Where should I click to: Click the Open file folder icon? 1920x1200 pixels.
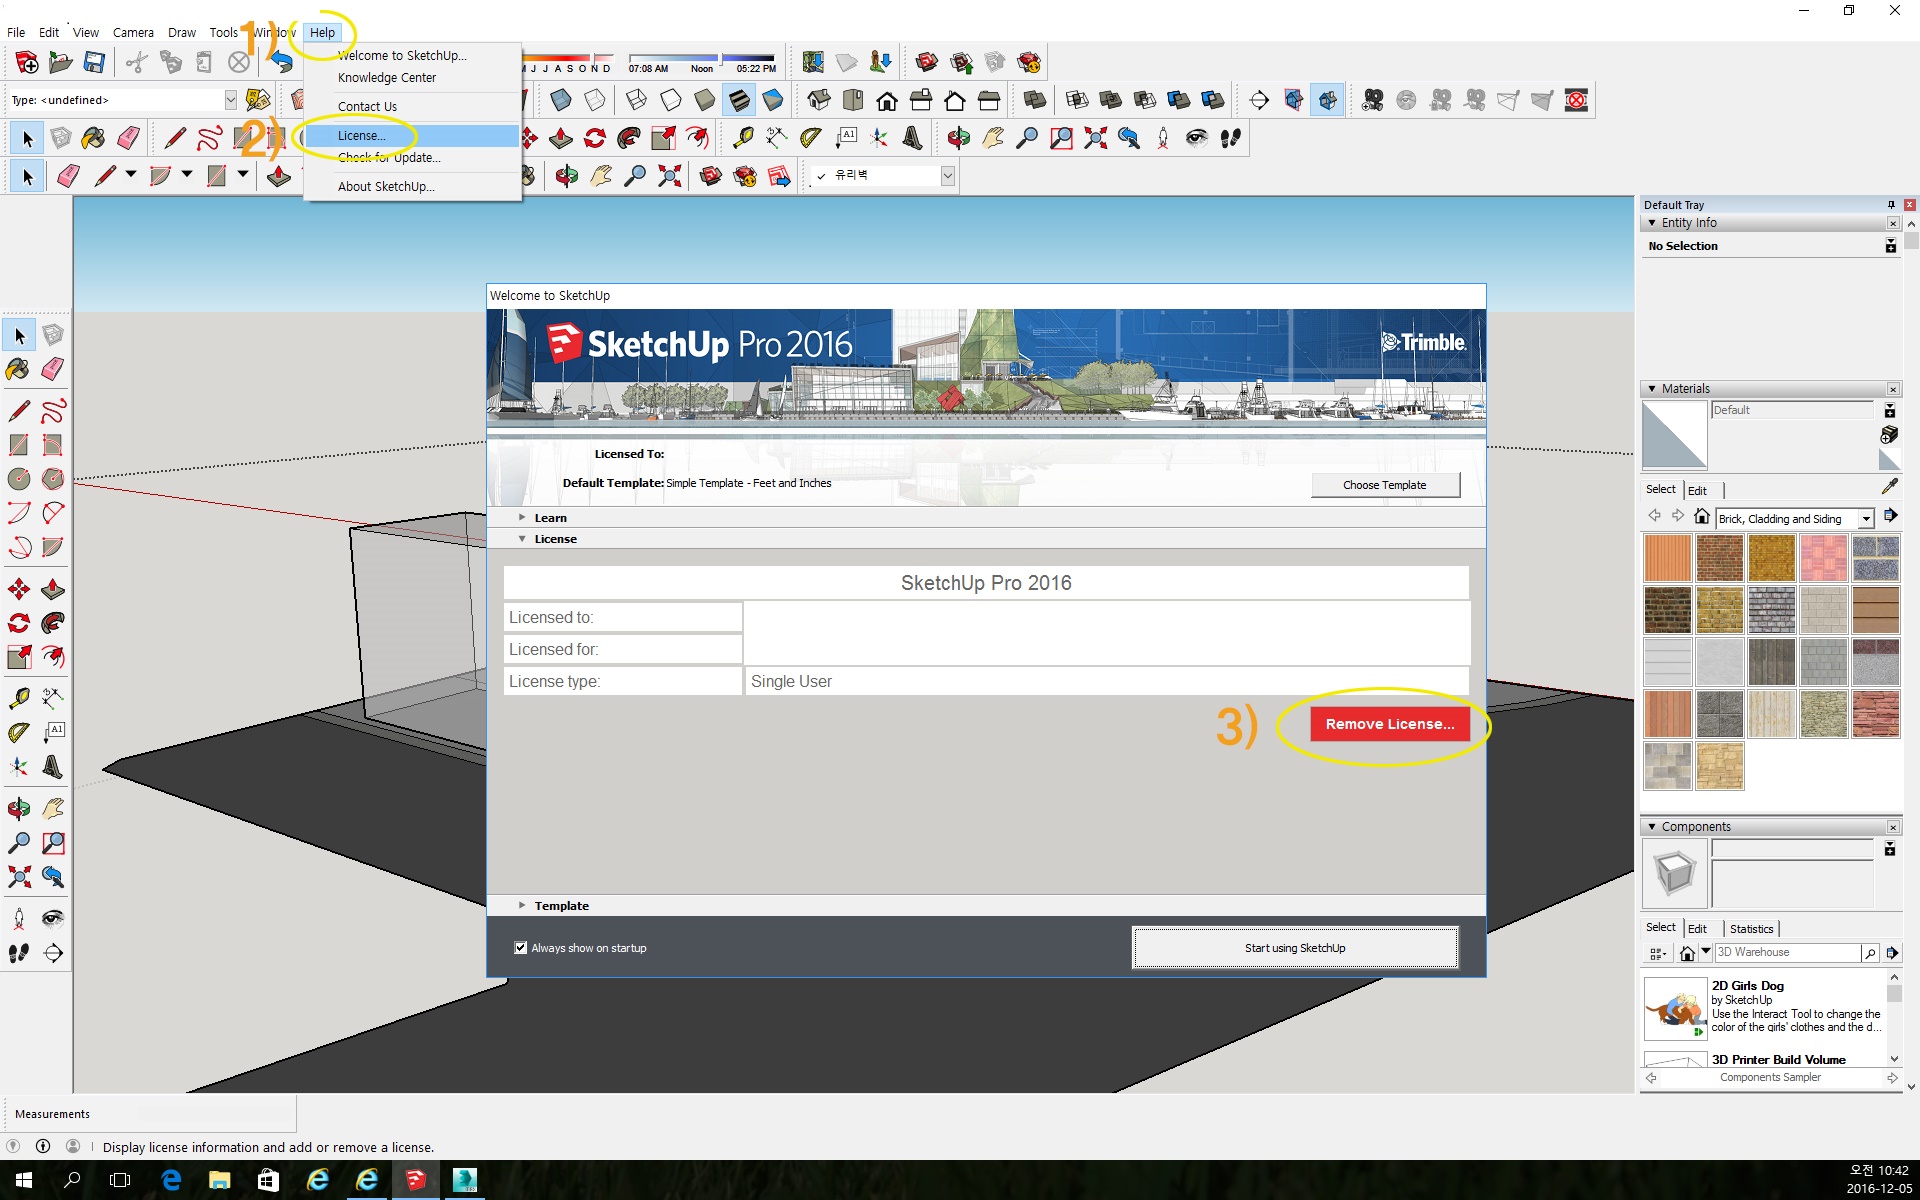coord(60,63)
